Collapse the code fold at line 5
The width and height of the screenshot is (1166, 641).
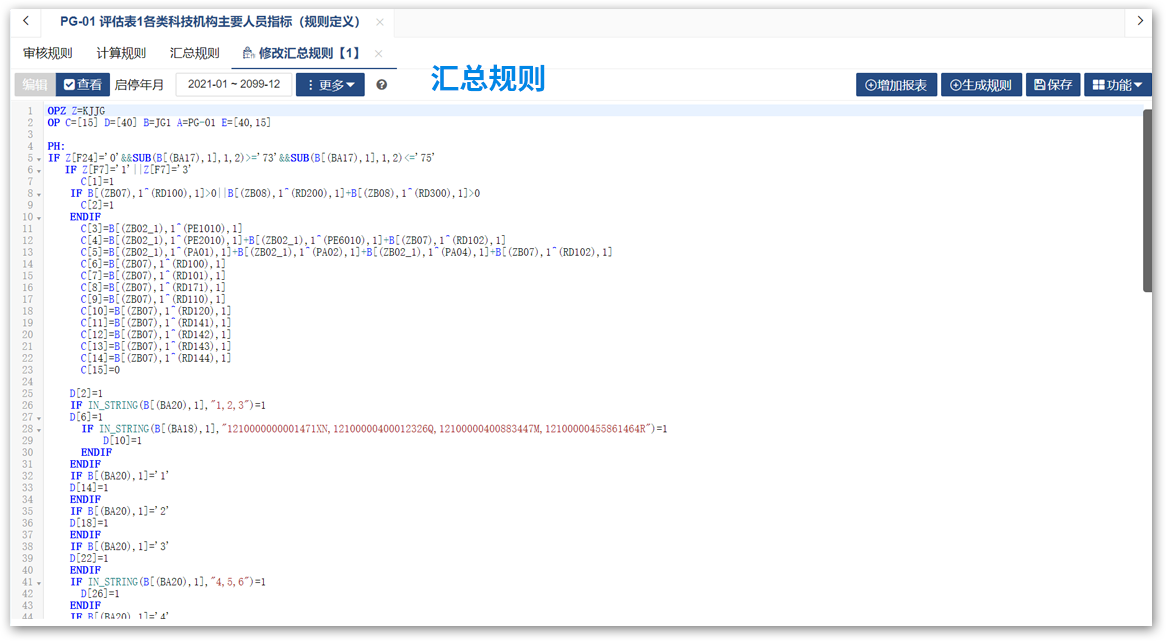[39, 158]
